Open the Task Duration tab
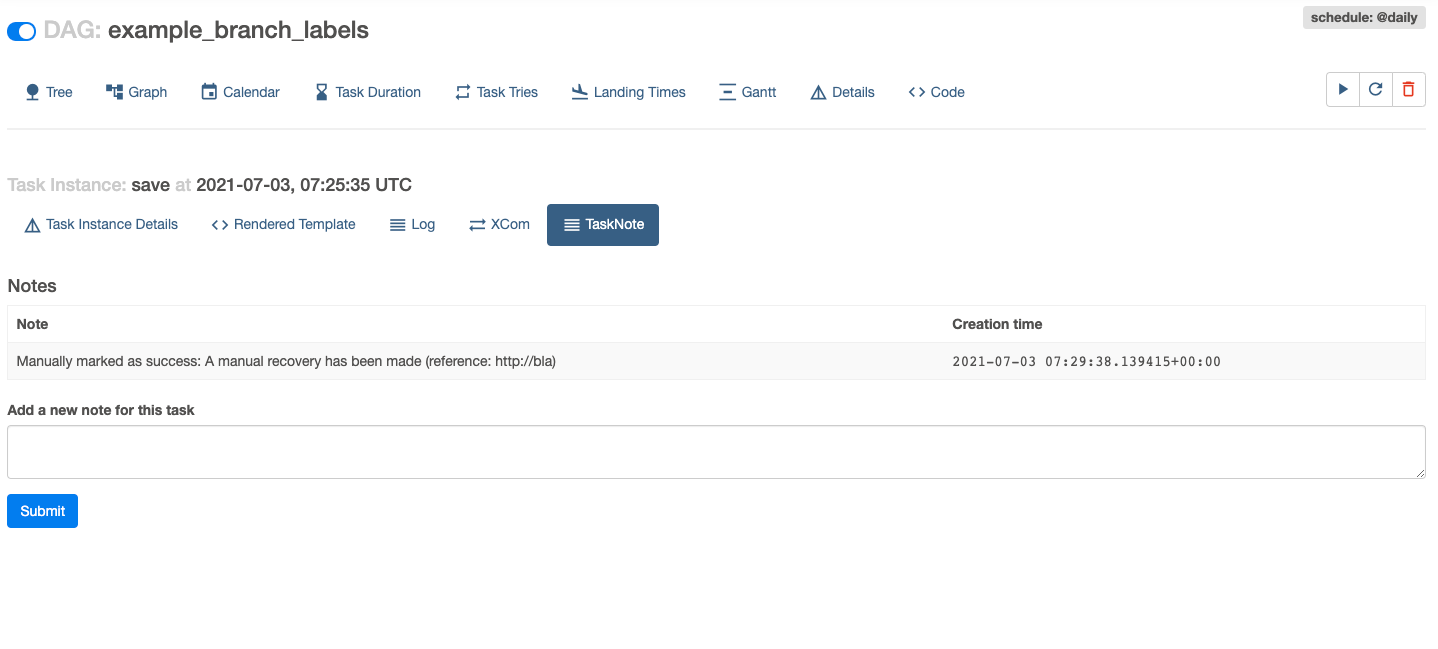Viewport: 1438px width, 649px height. coord(367,92)
